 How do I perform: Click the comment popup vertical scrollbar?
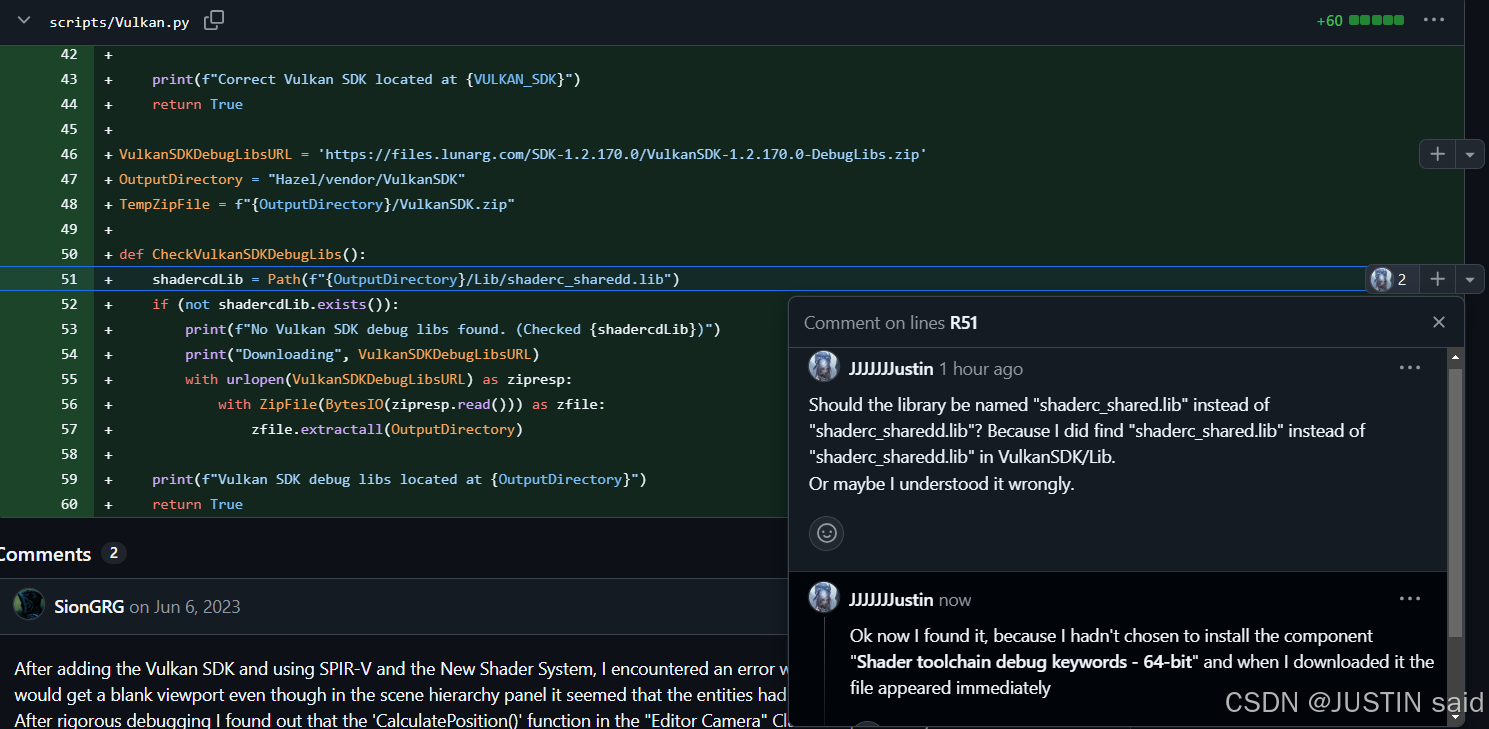(1455, 500)
